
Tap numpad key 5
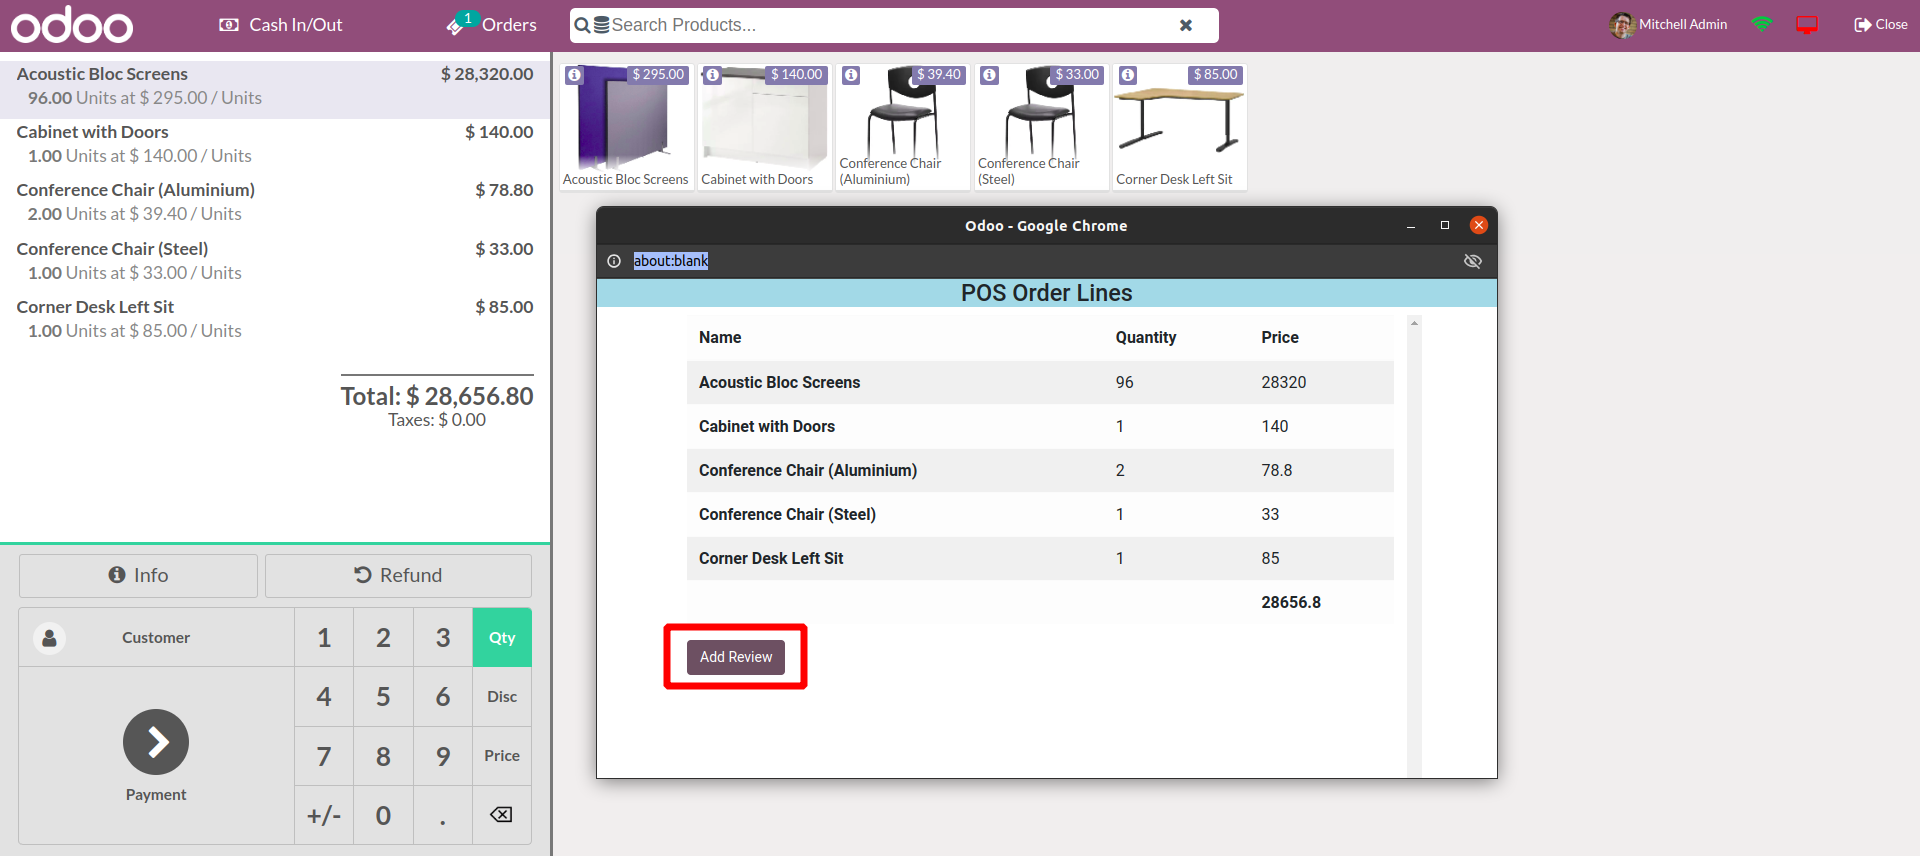pos(383,697)
